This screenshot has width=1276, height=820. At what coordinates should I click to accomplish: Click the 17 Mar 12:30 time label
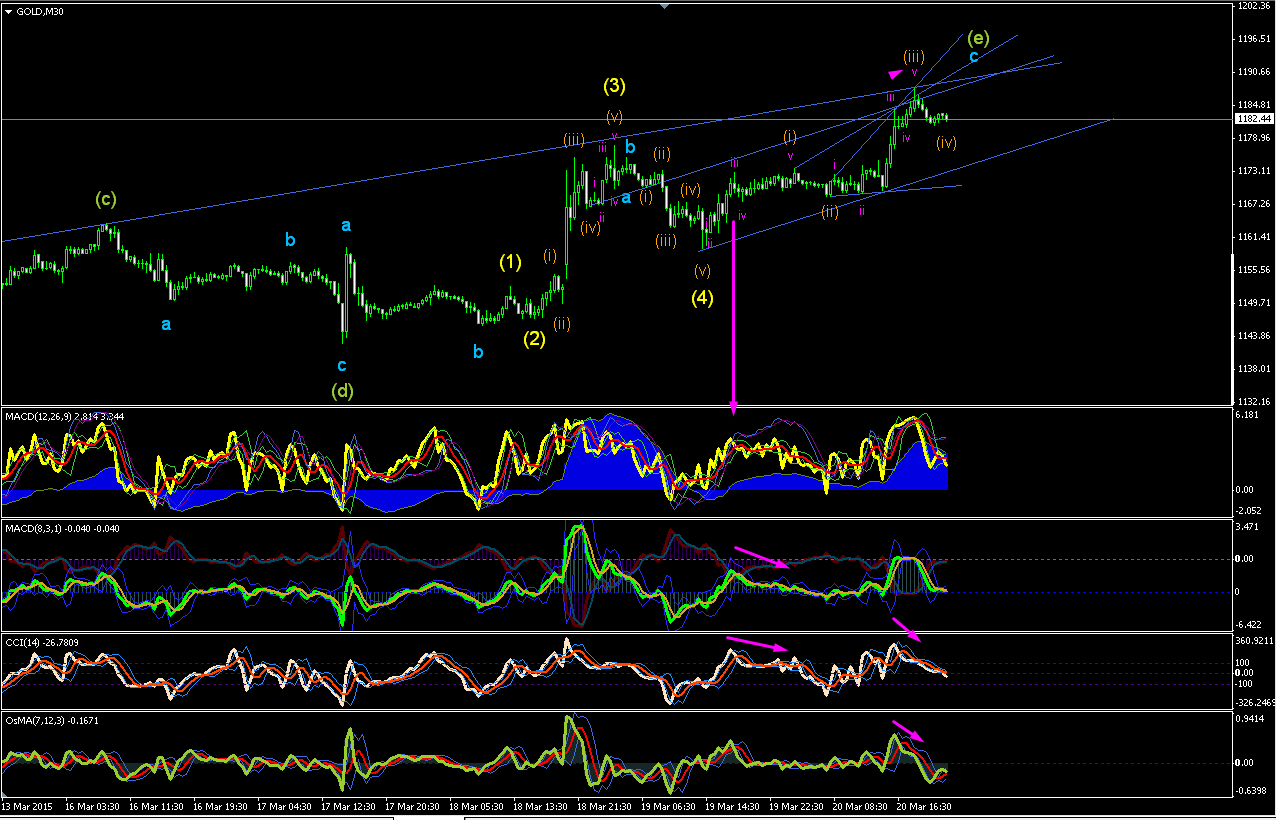coord(348,805)
